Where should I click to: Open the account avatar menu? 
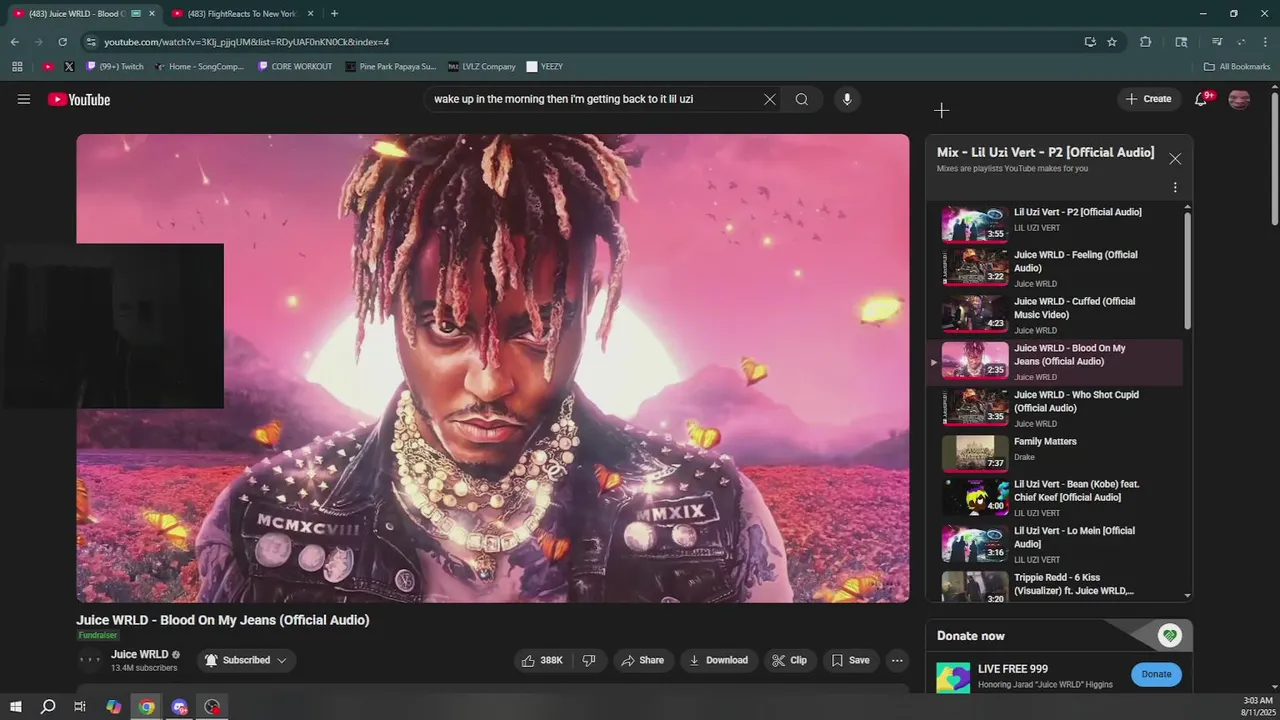[x=1239, y=99]
